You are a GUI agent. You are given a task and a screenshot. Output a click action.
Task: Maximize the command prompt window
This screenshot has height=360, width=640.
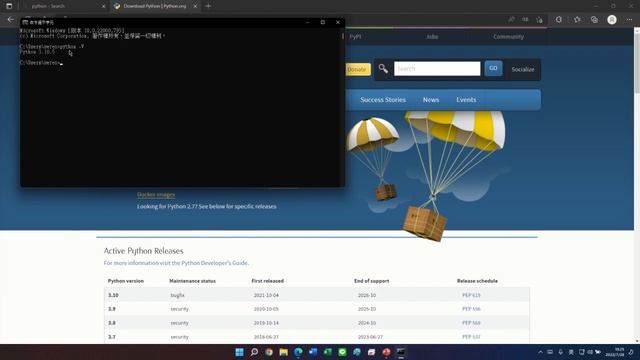322,22
